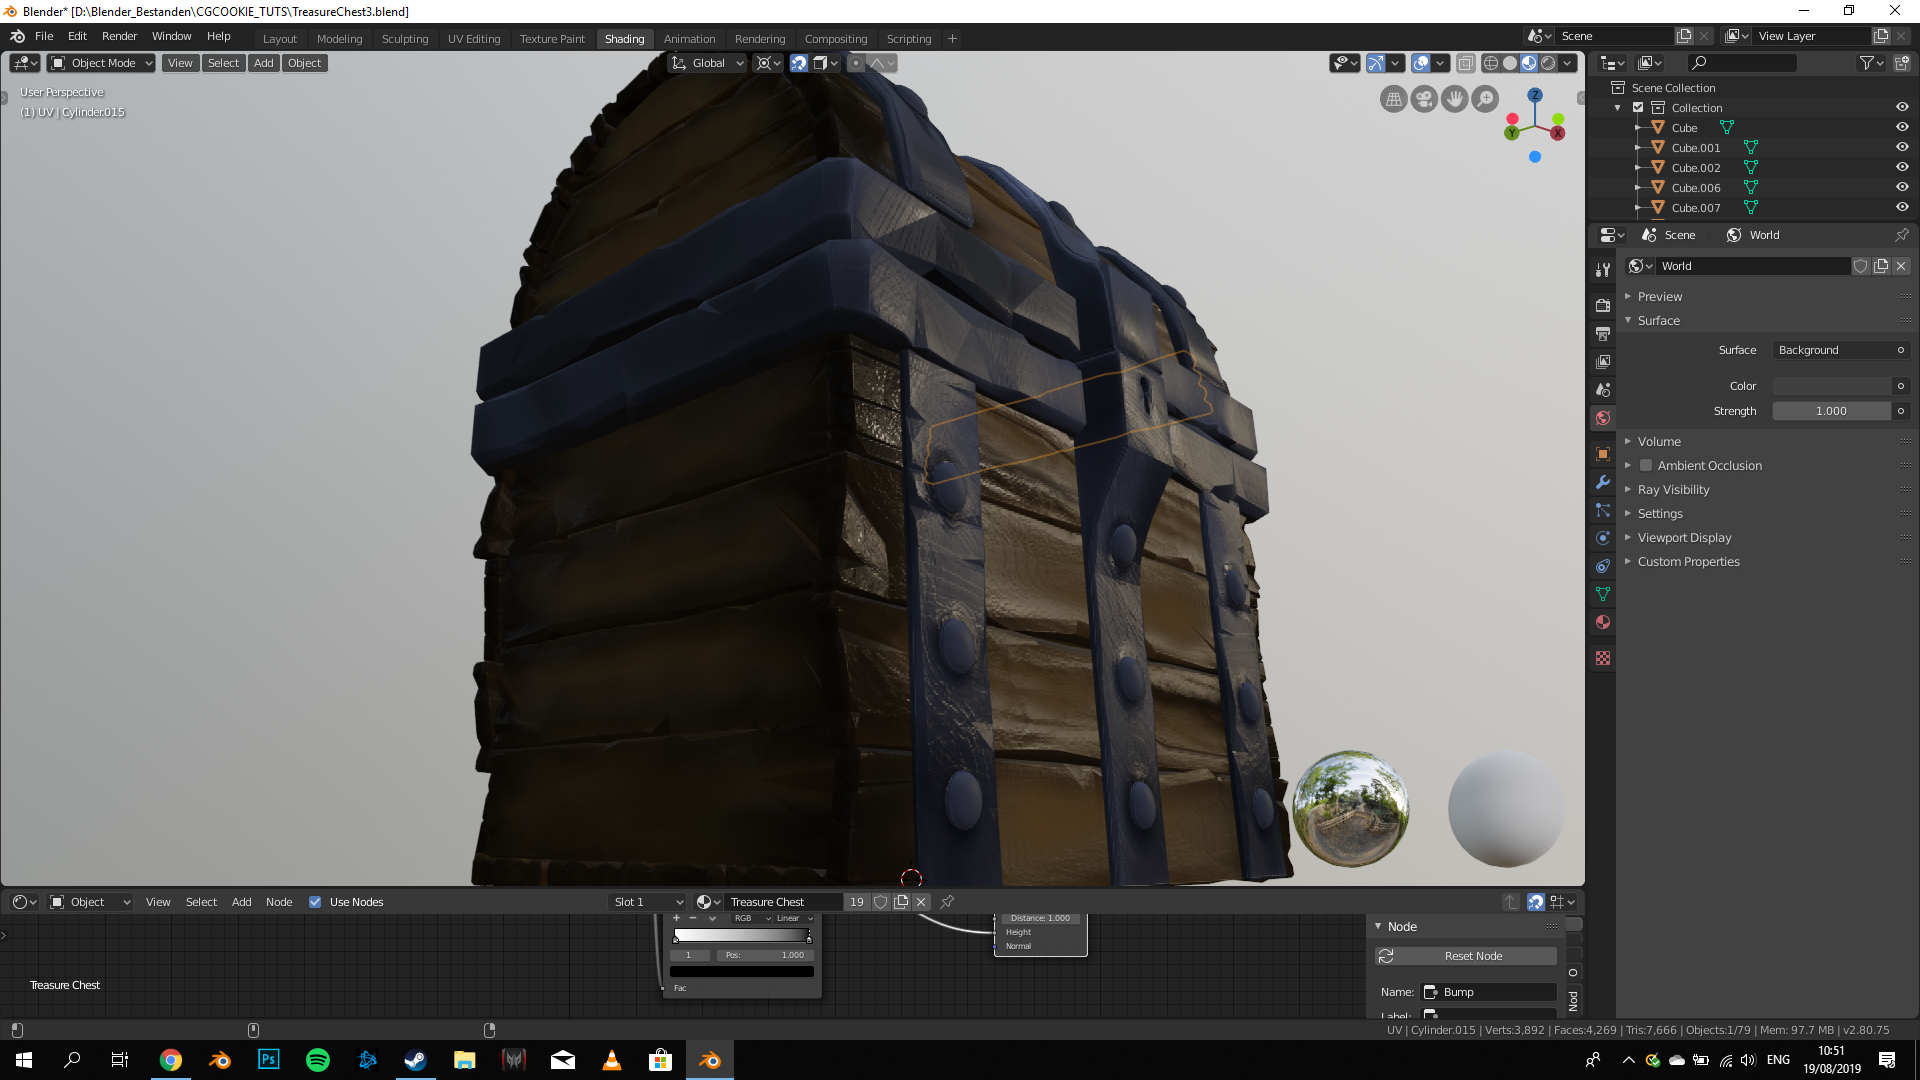Open the Modifiers properties tab (wrench icon)
Image resolution: width=1920 pixels, height=1080 pixels.
click(x=1603, y=482)
